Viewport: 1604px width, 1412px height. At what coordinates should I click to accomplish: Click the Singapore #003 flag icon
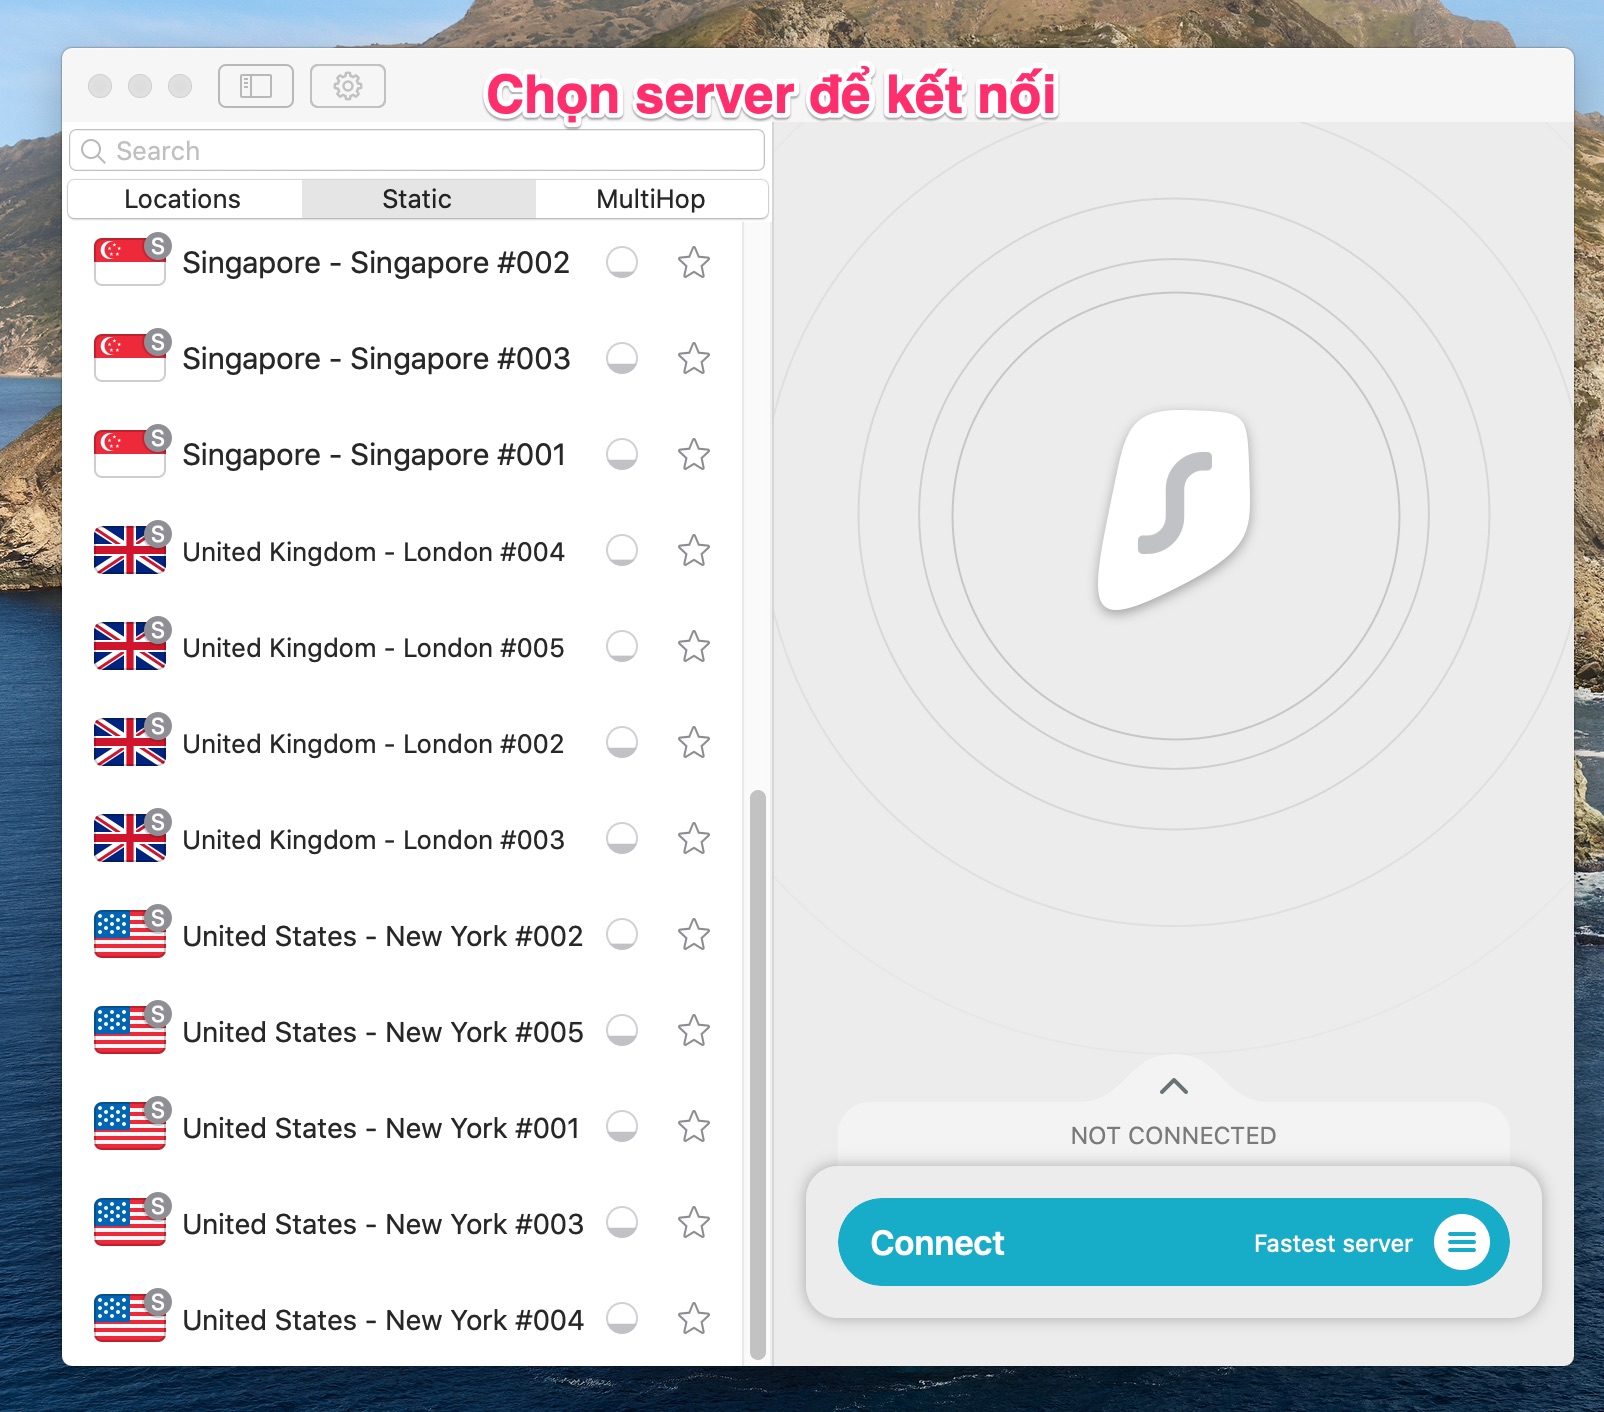pyautogui.click(x=129, y=358)
